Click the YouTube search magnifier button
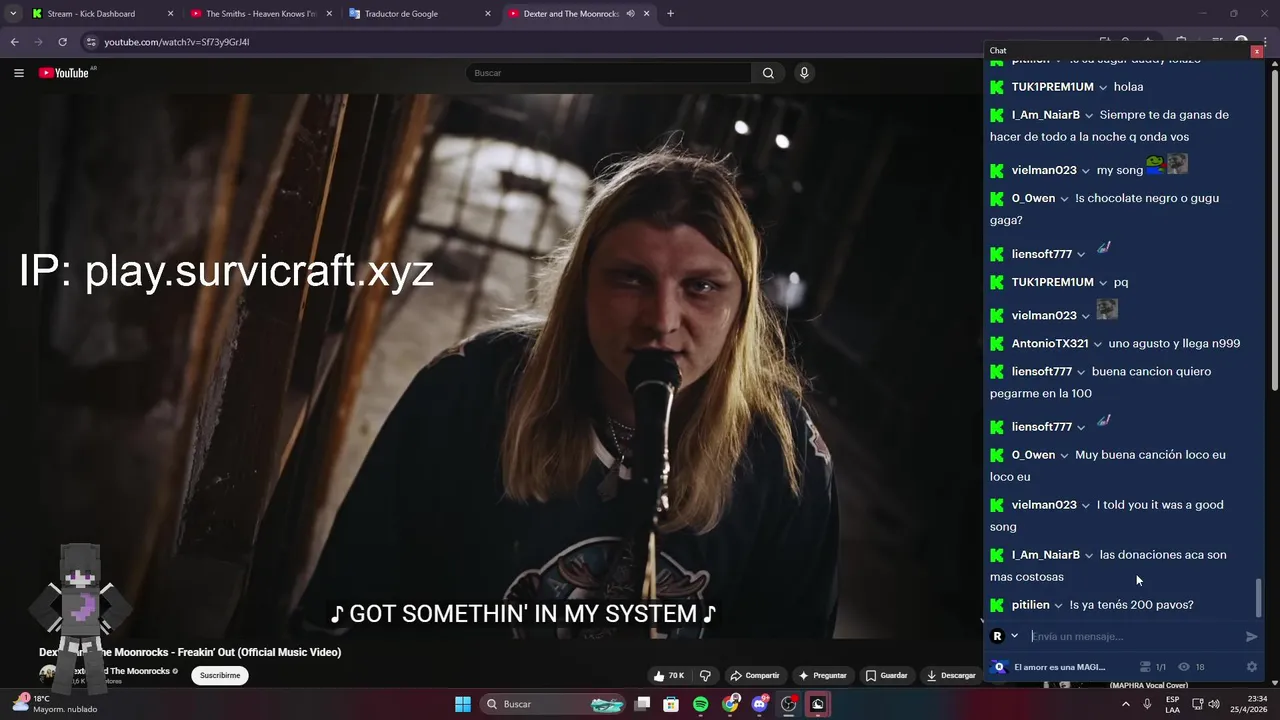1280x720 pixels. coord(768,73)
